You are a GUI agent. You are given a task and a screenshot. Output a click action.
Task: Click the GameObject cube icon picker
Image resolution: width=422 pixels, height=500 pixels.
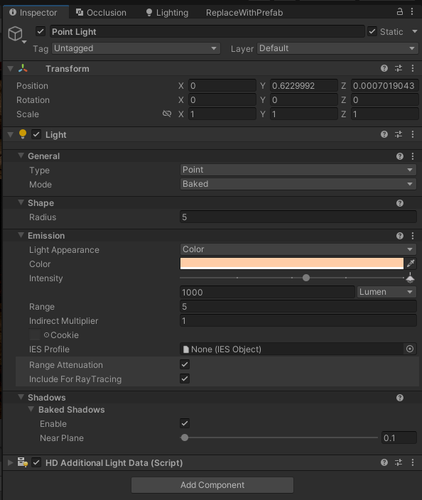pyautogui.click(x=16, y=34)
